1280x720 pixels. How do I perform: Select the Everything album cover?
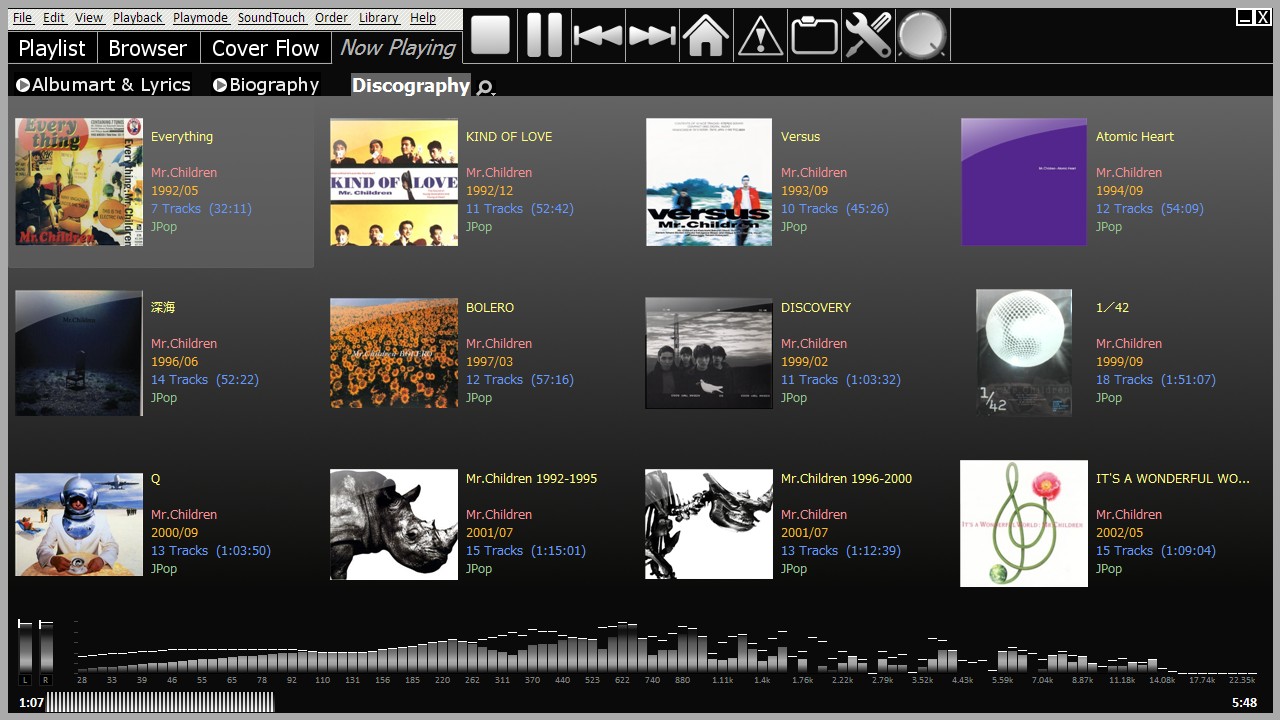[79, 182]
